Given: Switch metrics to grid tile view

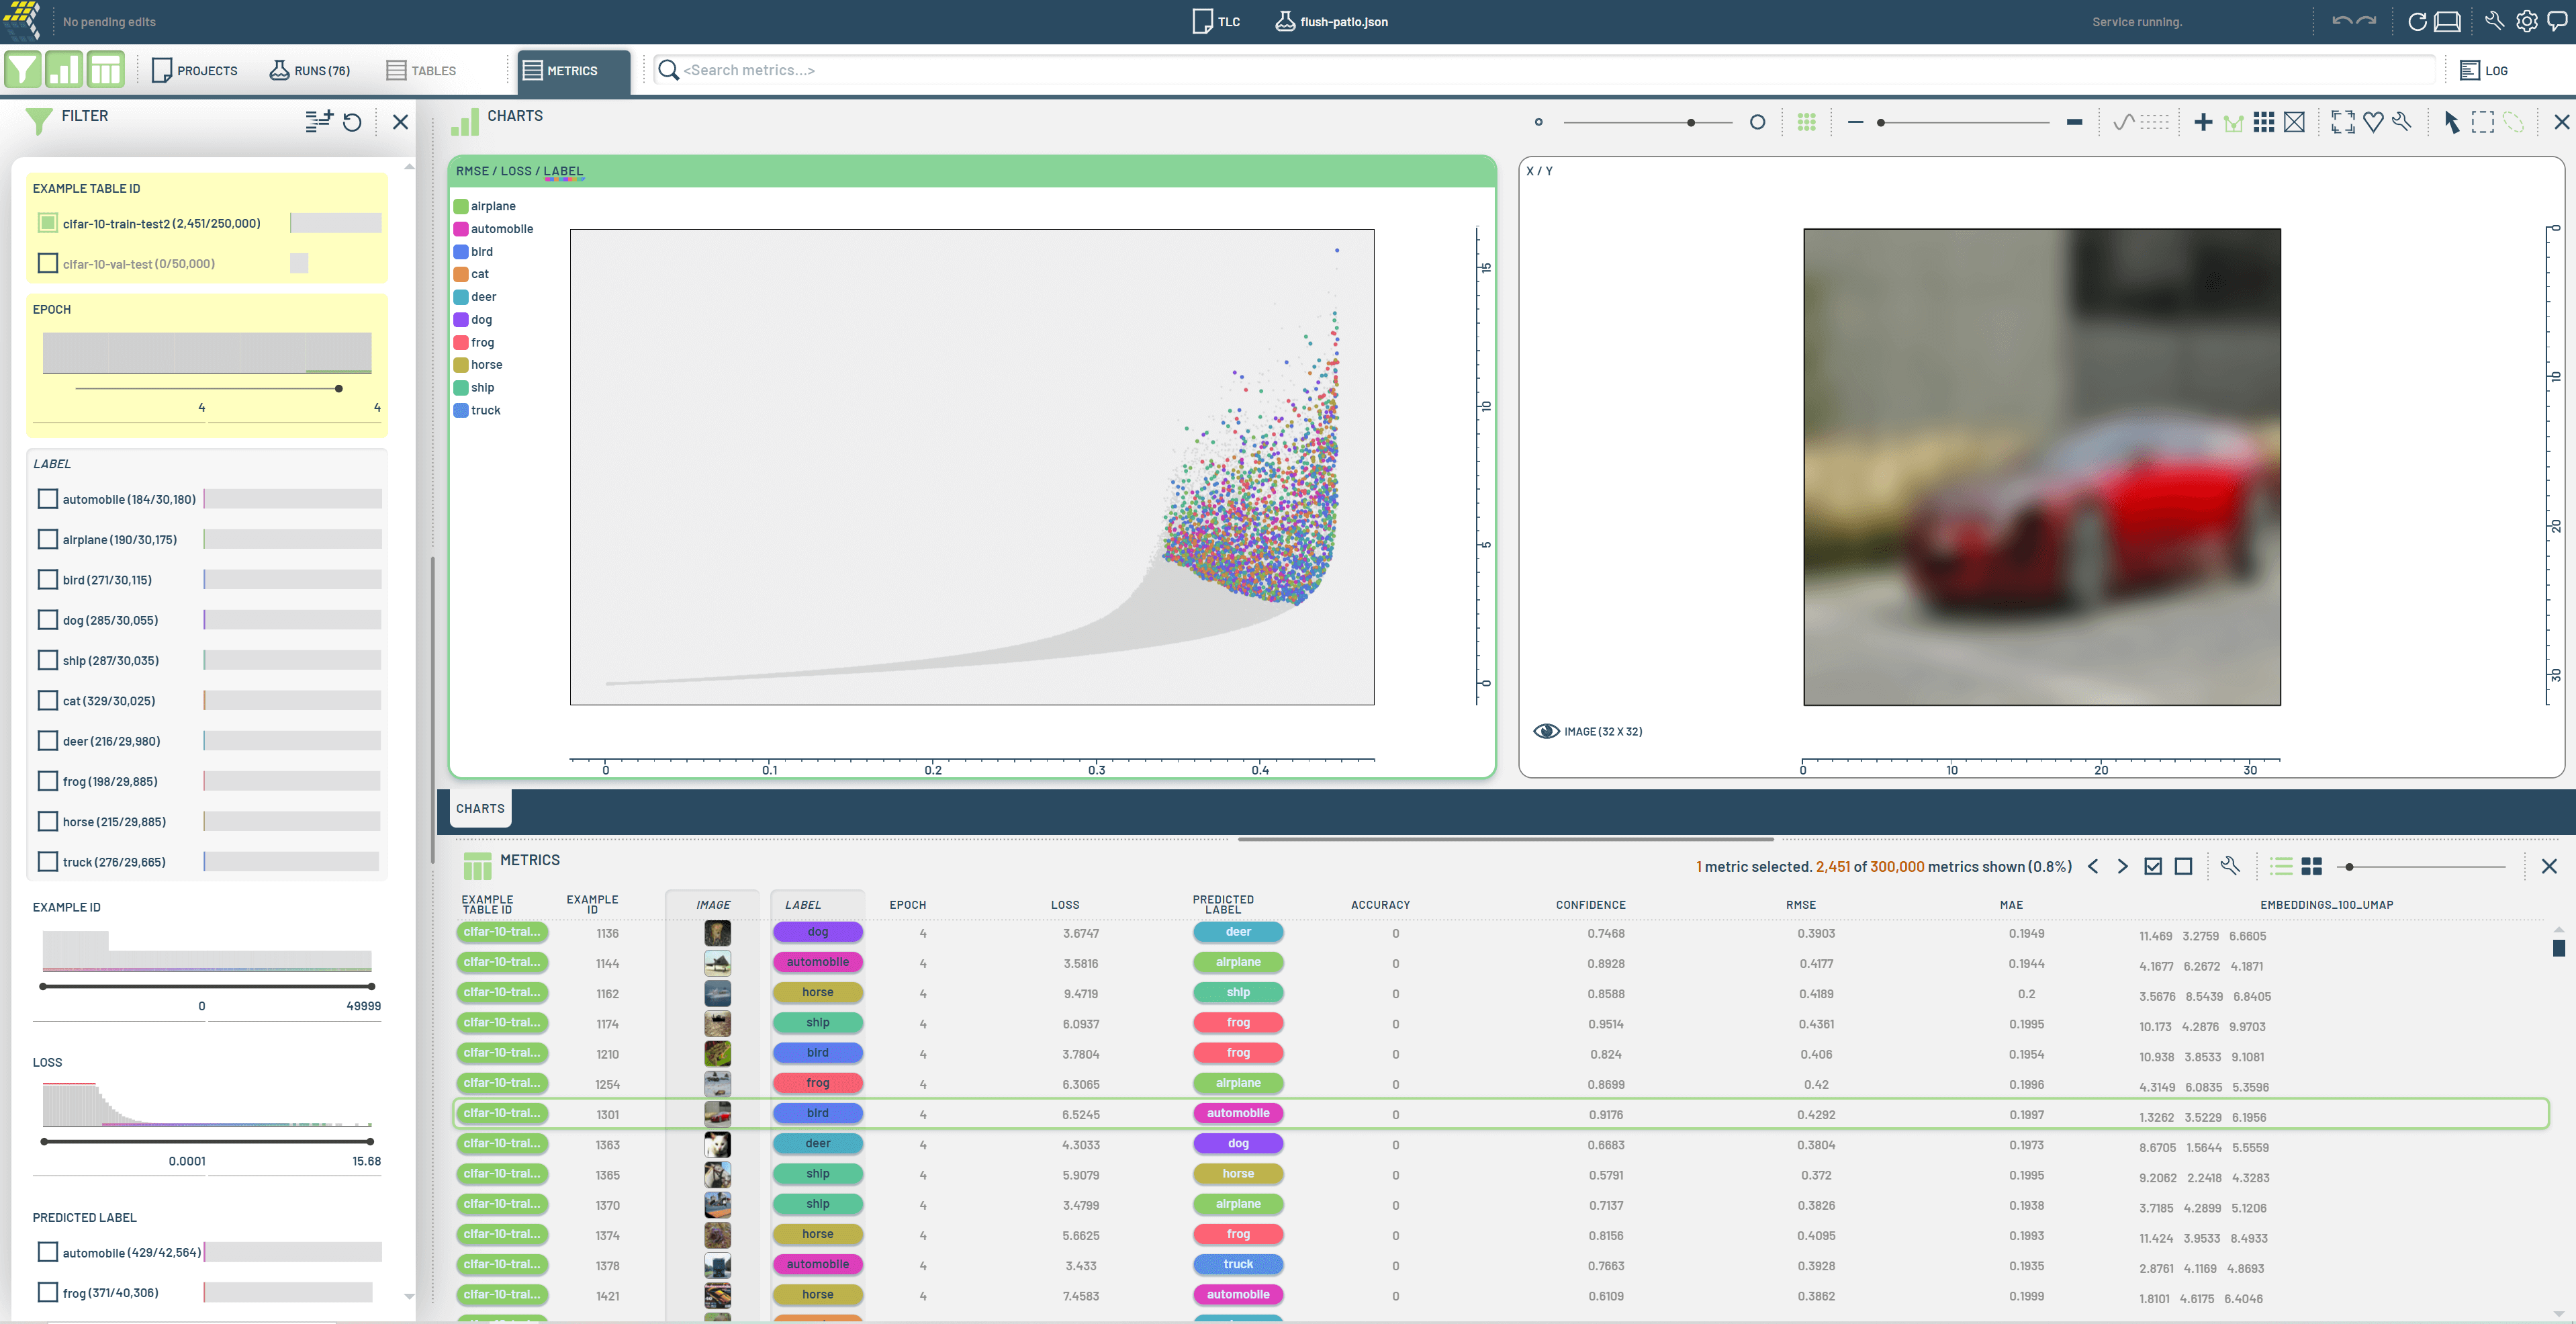Looking at the screenshot, I should [2312, 866].
